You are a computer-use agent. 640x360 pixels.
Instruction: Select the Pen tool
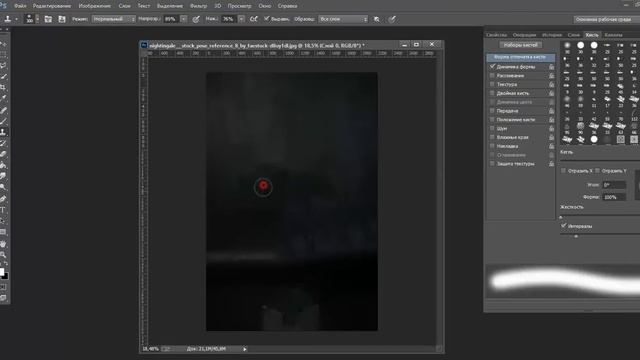tap(3, 199)
